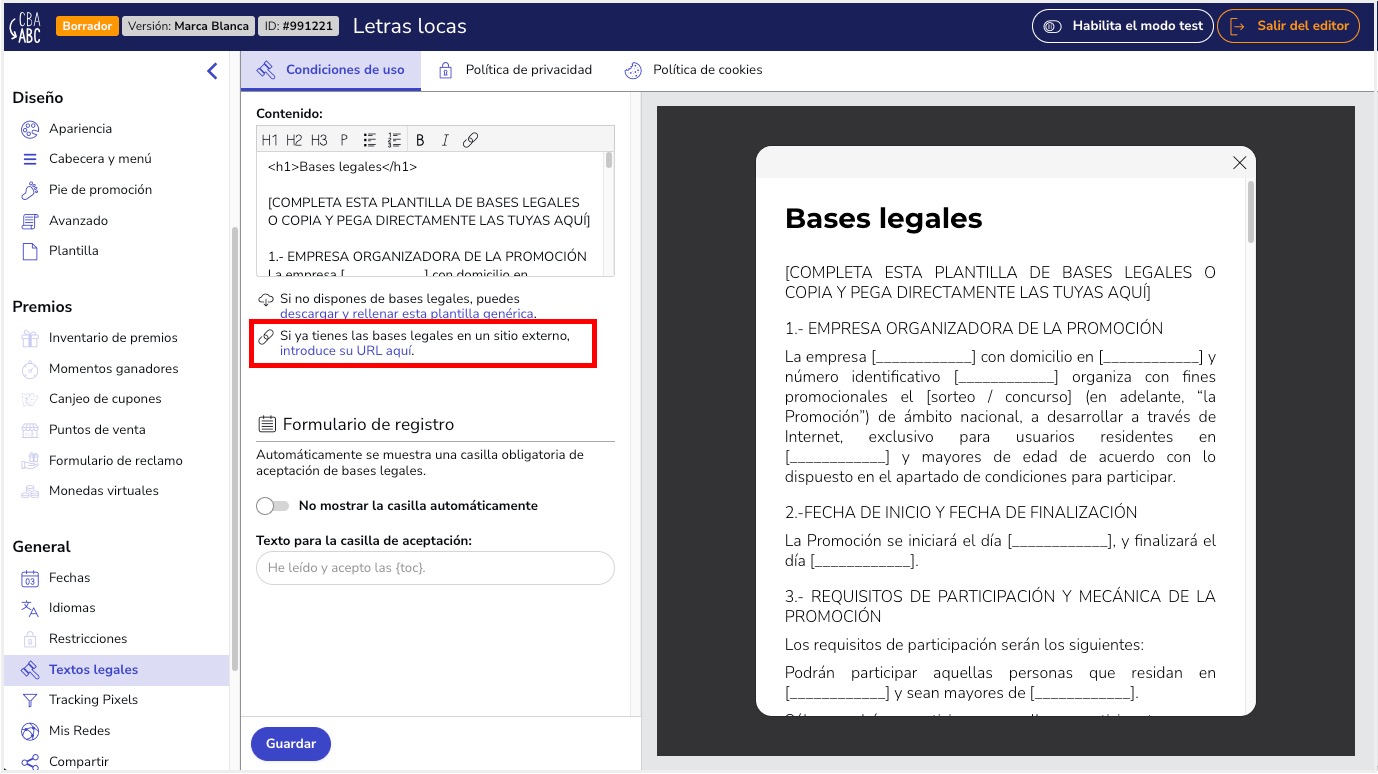Click the preview popup scrollbar

1250,212
